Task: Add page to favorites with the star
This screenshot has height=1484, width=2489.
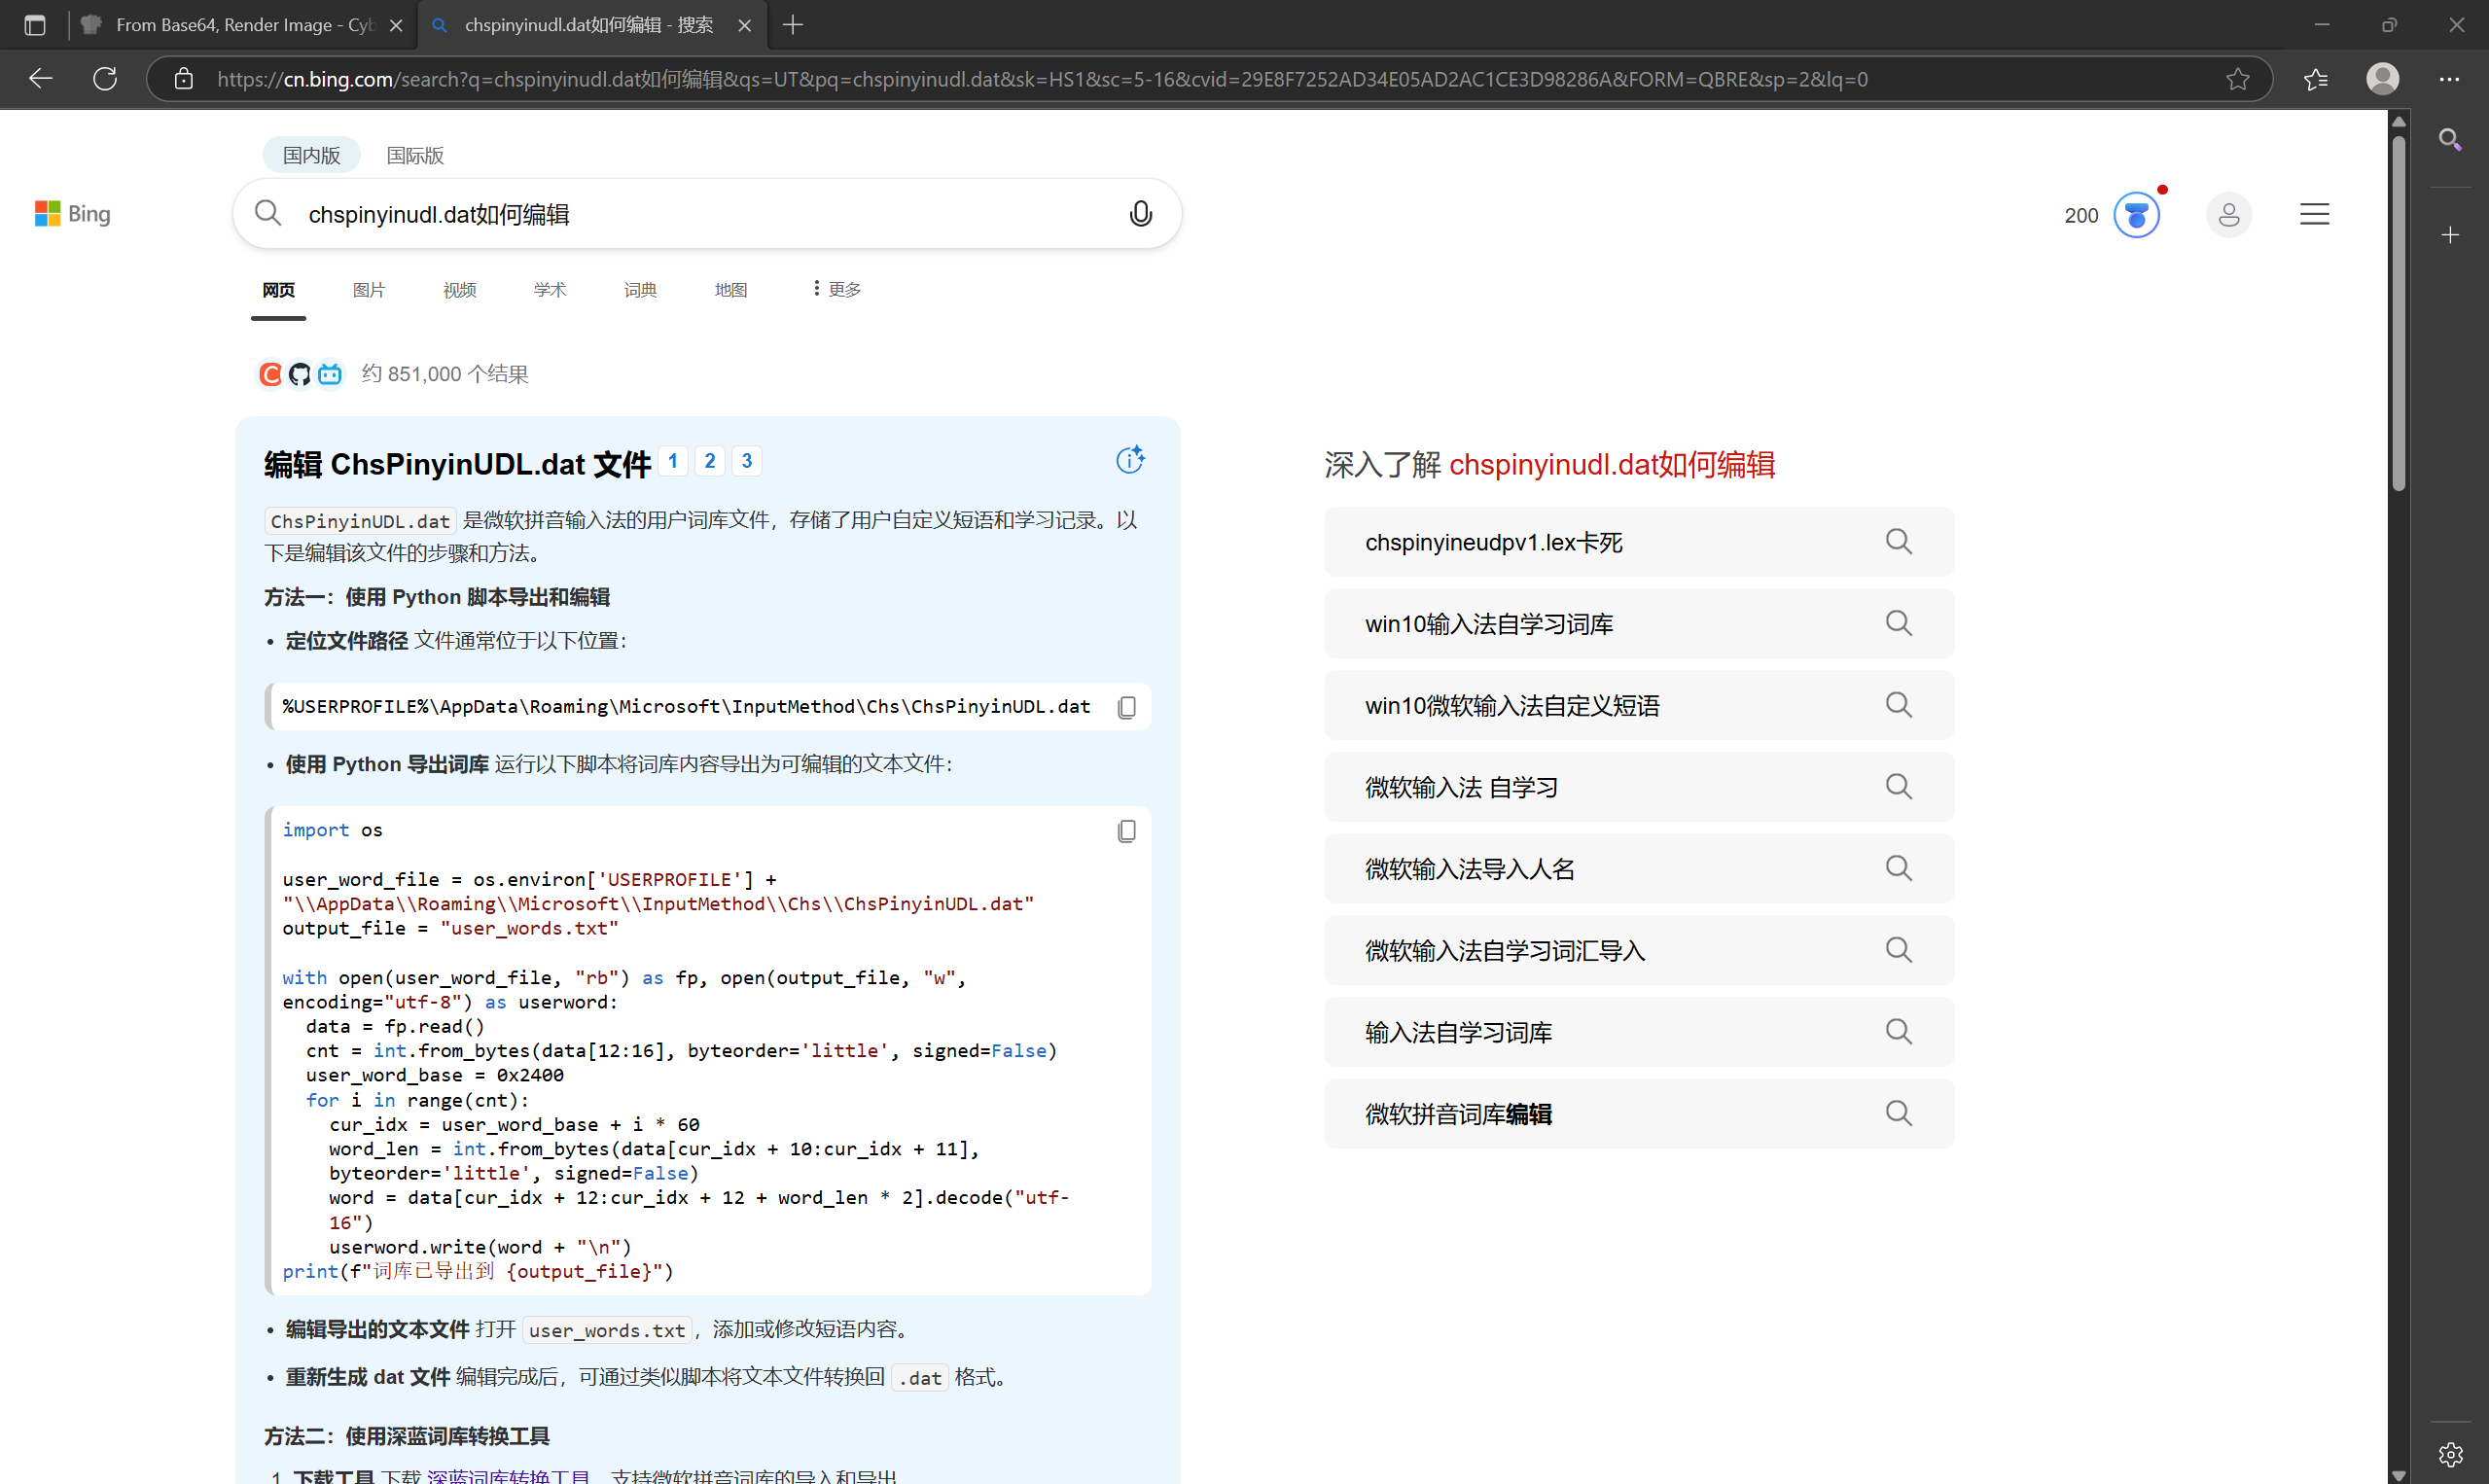Action: coord(2237,79)
